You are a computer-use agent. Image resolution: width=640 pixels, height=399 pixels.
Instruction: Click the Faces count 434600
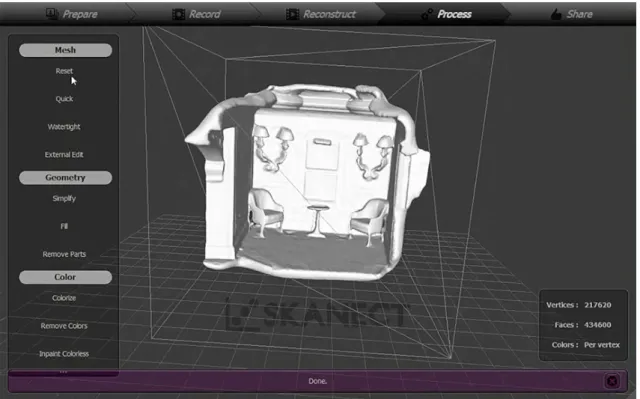(598, 325)
